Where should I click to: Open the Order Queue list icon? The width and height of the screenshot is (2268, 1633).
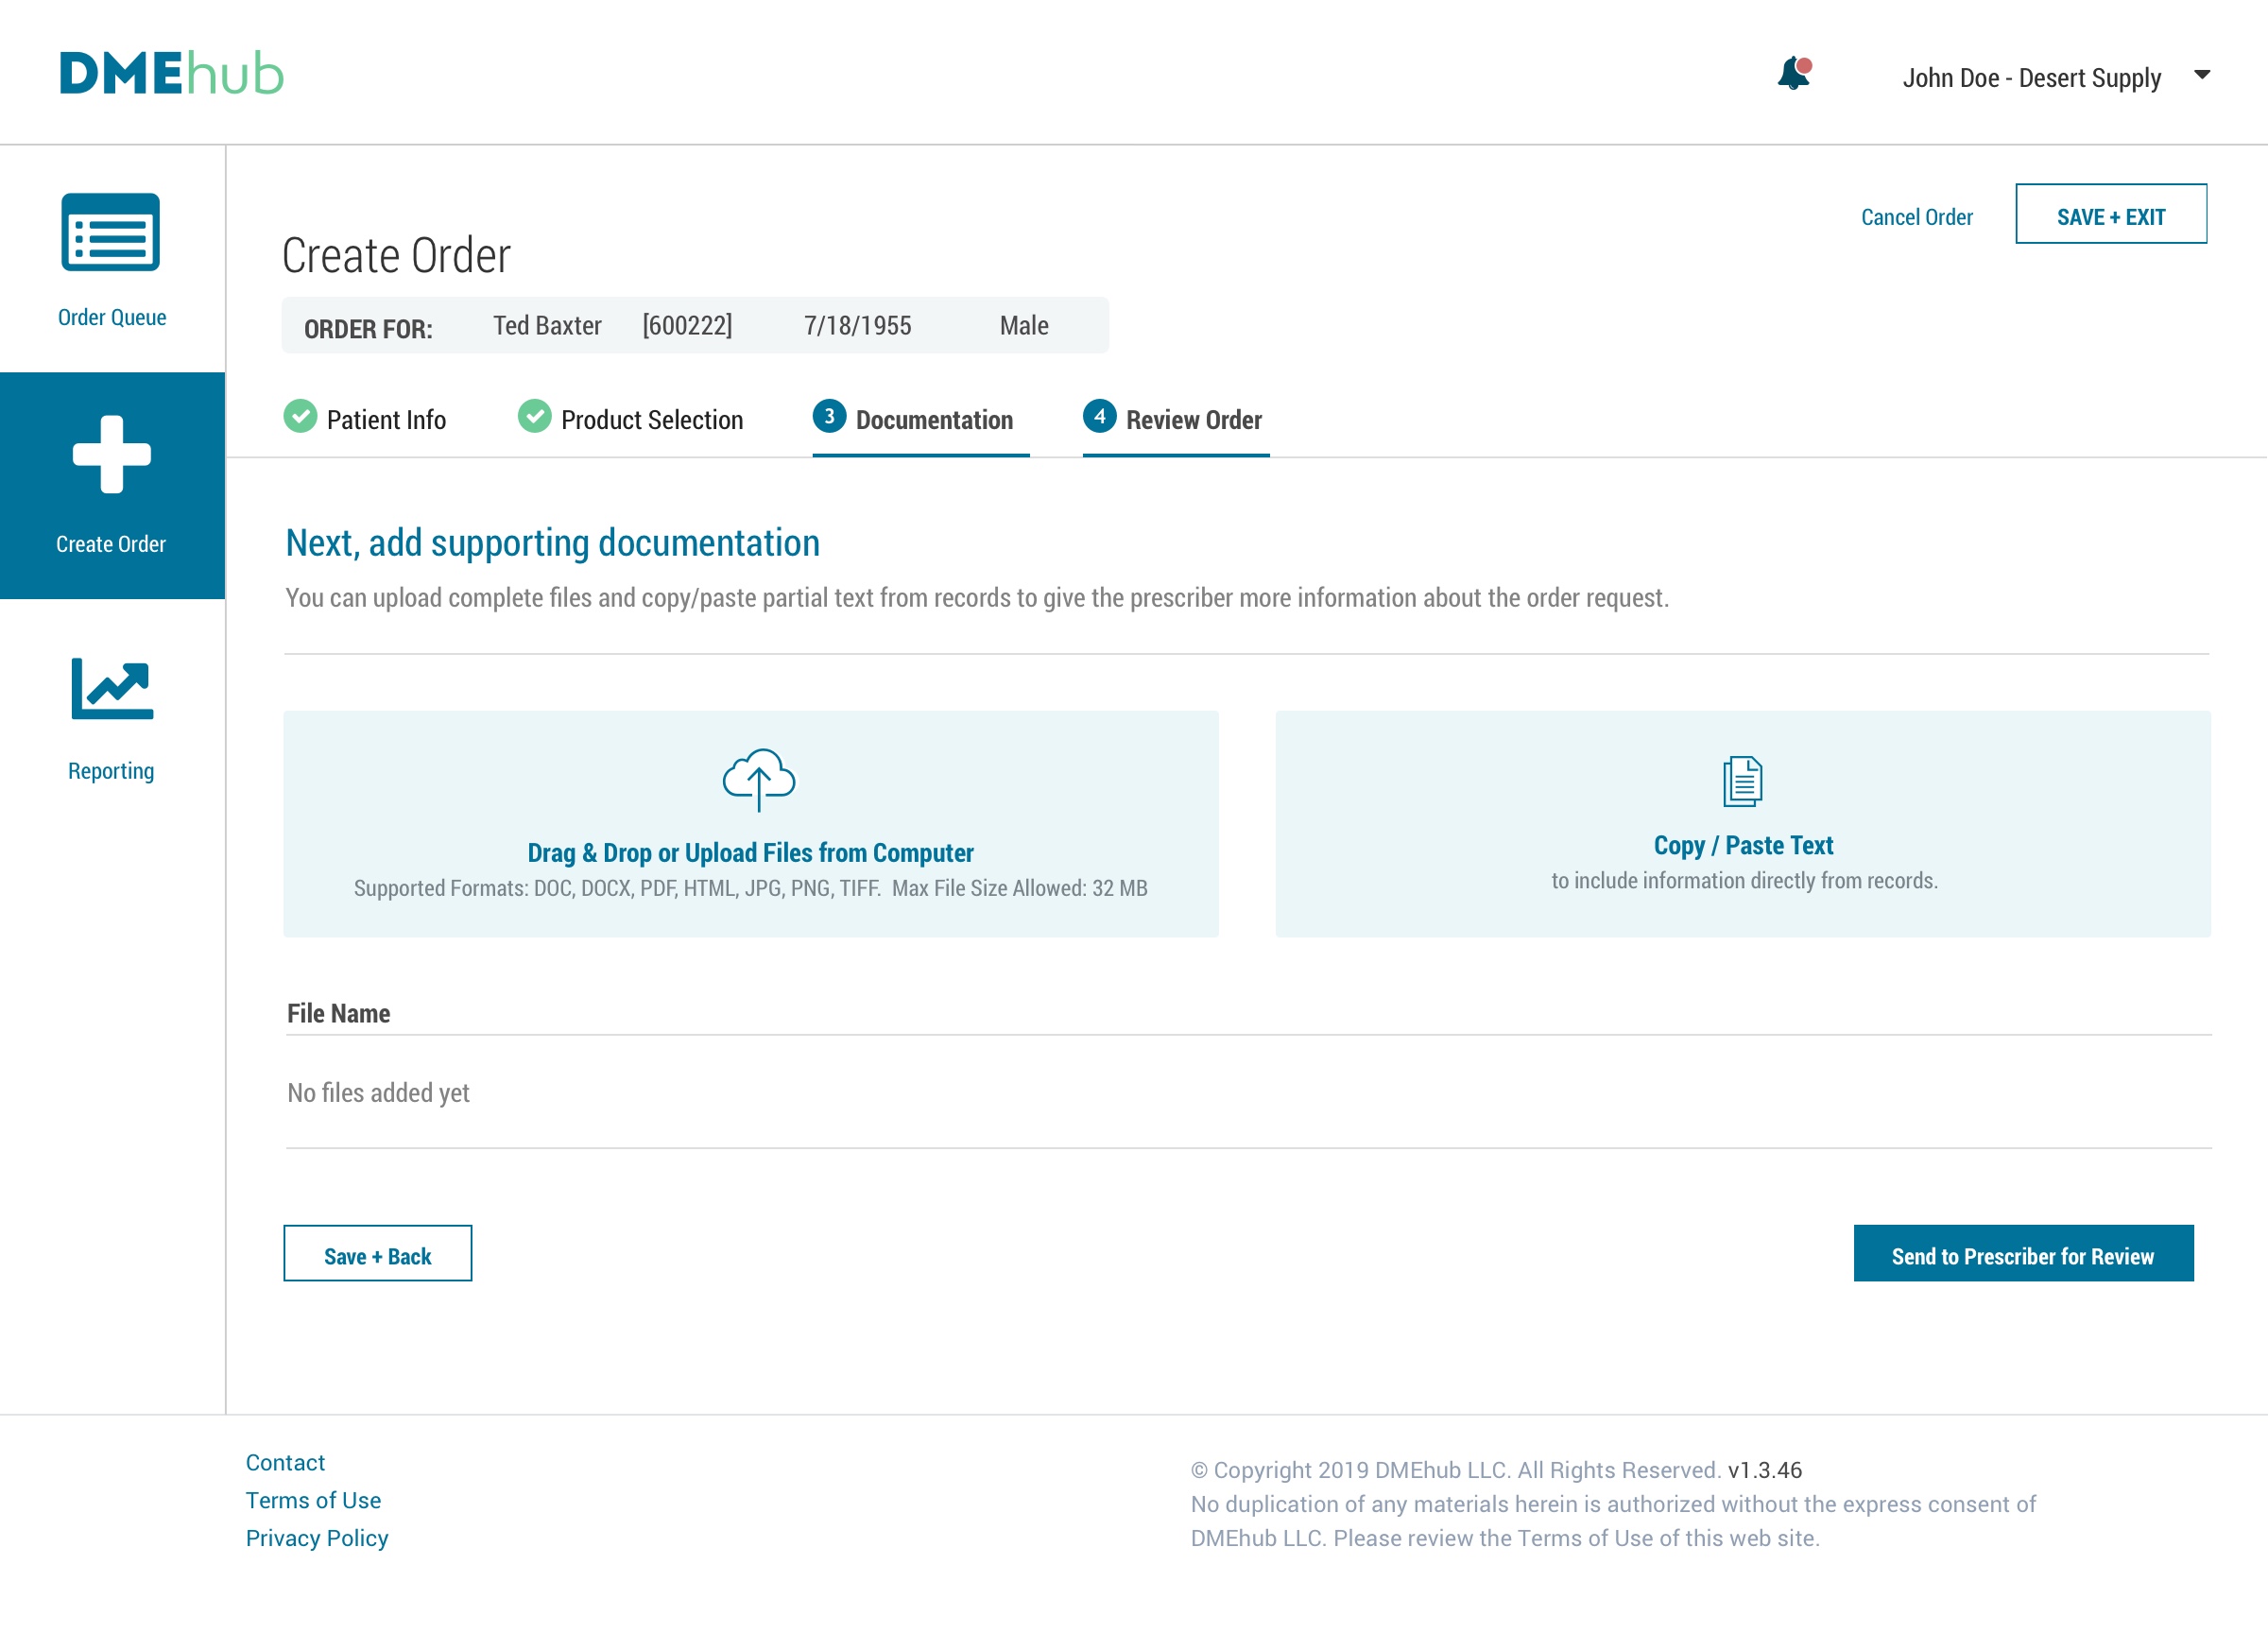point(111,232)
